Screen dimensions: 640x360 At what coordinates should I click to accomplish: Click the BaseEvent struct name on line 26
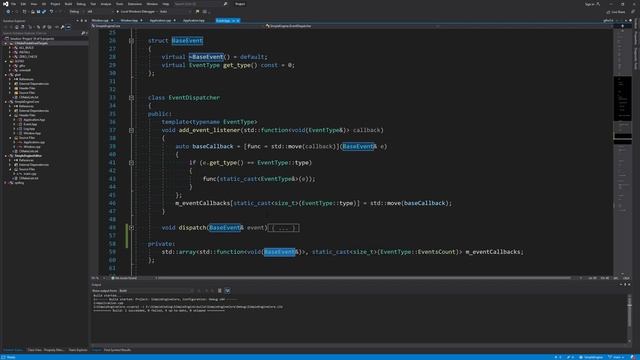pos(187,40)
